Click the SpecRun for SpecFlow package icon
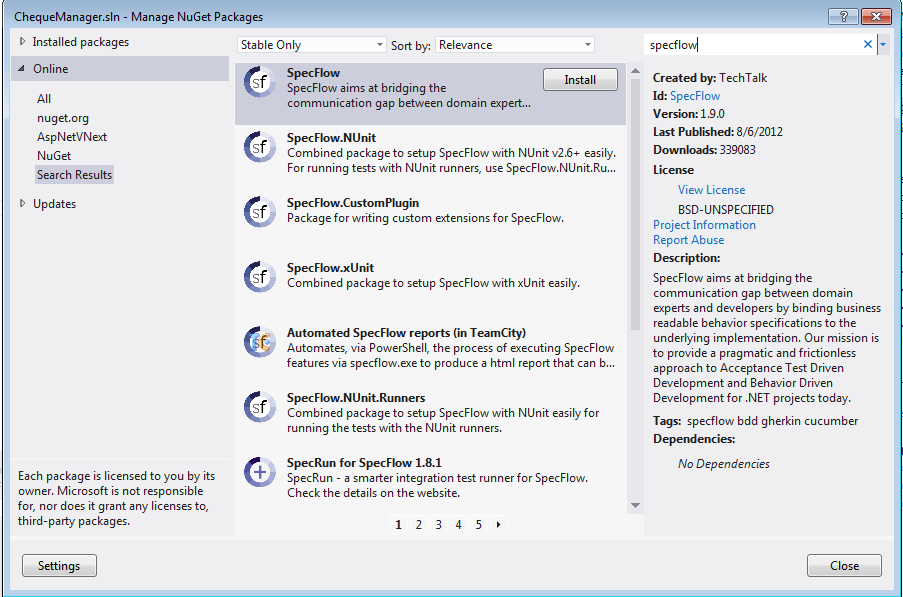The image size is (903, 597). (x=260, y=472)
